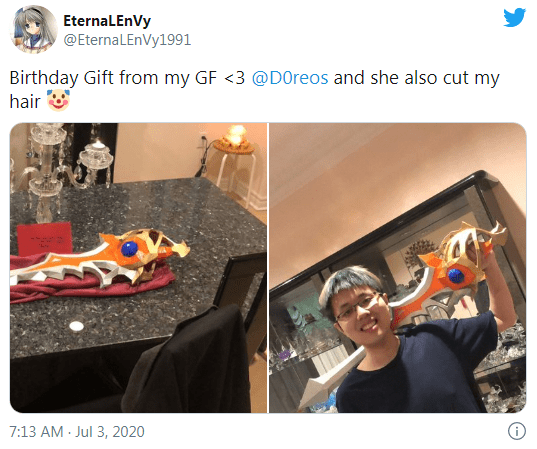Open the right photo of person holding sword

[398, 268]
